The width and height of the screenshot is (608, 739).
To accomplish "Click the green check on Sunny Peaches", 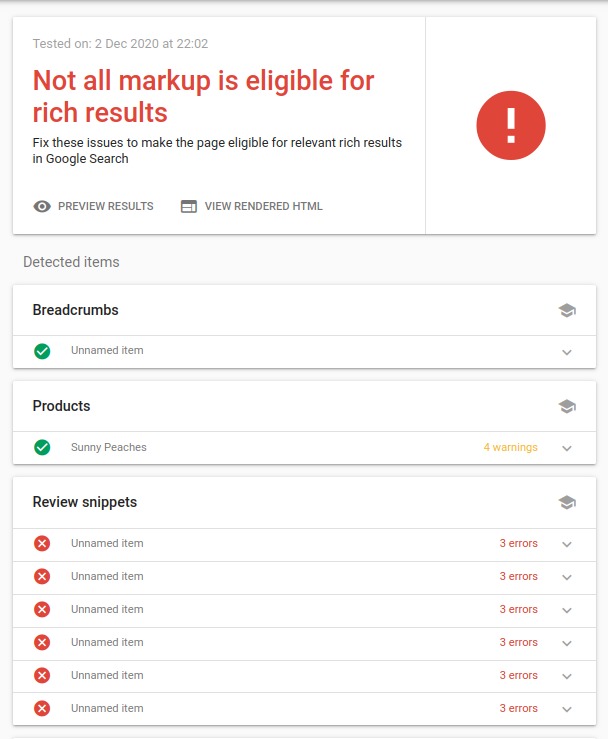I will pyautogui.click(x=42, y=447).
